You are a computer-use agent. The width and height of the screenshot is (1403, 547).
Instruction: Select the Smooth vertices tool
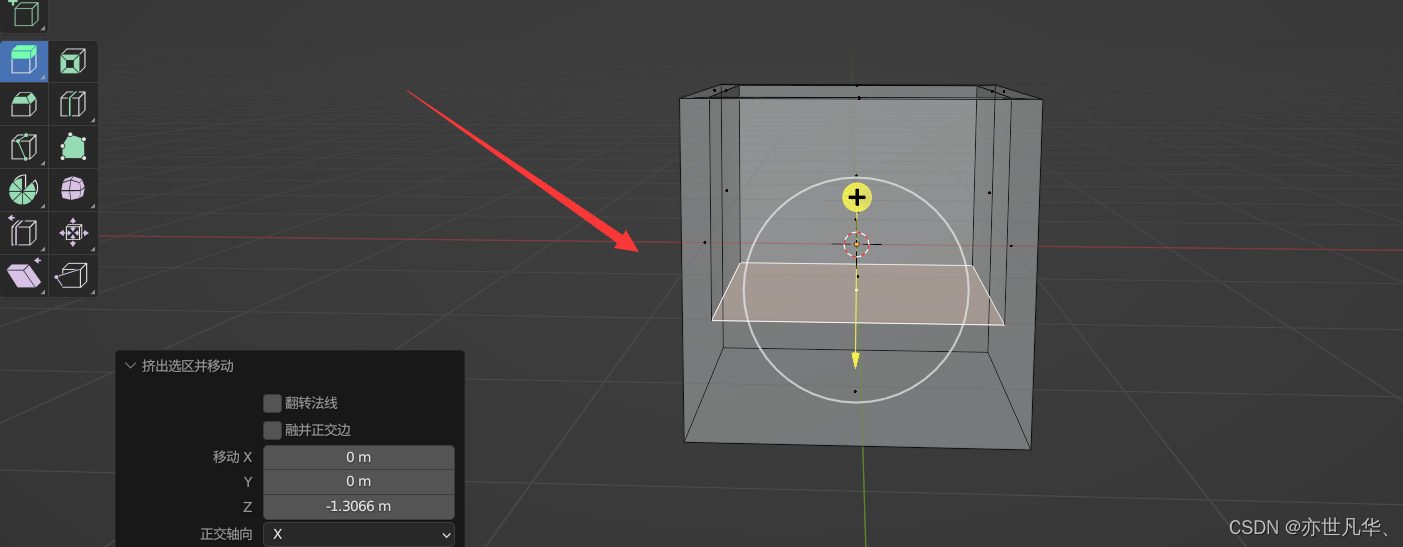[x=73, y=189]
